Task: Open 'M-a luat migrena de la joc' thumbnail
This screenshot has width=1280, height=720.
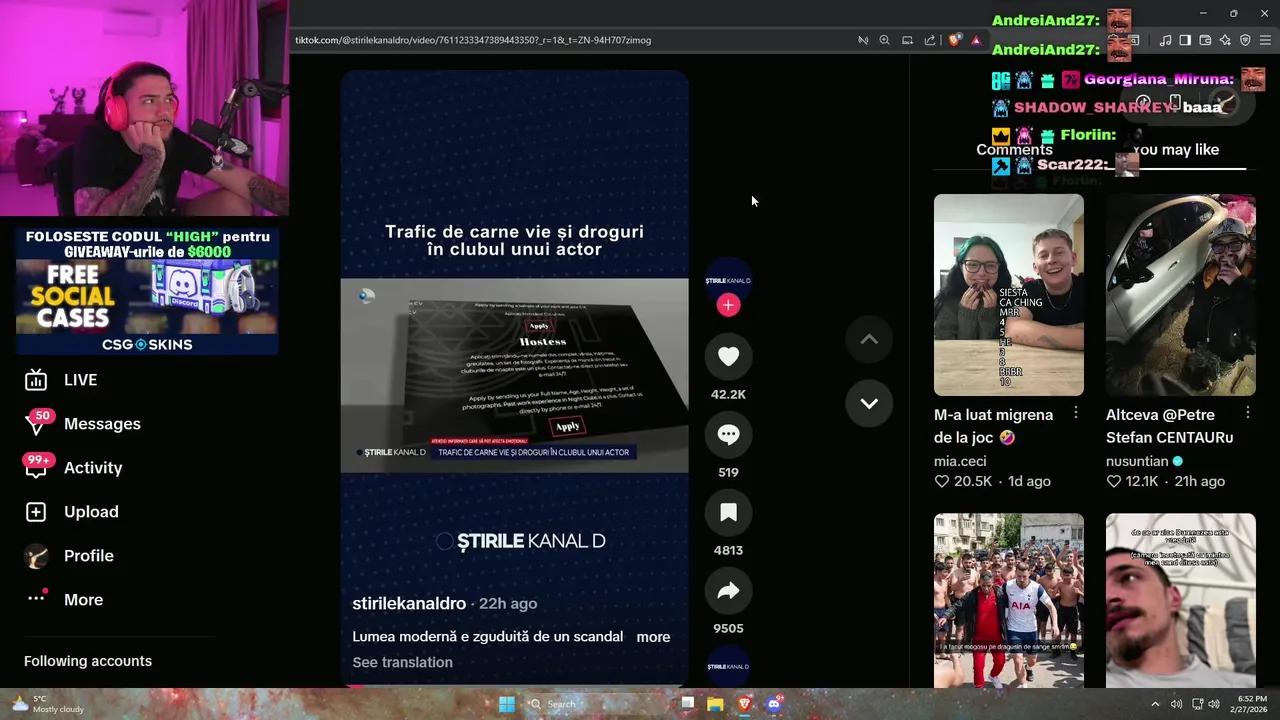Action: tap(1008, 295)
